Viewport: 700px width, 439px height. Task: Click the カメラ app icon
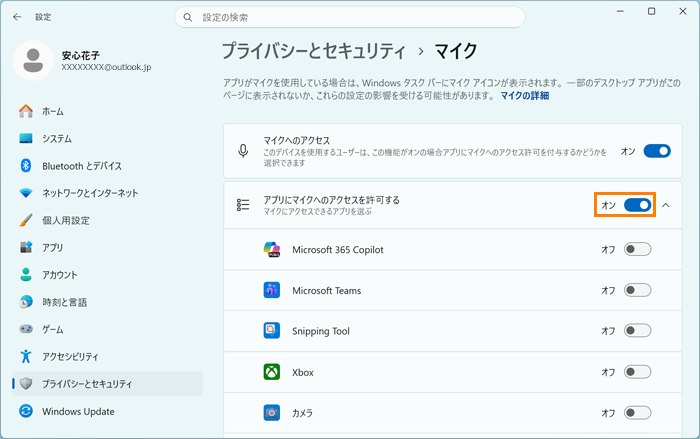tap(271, 413)
